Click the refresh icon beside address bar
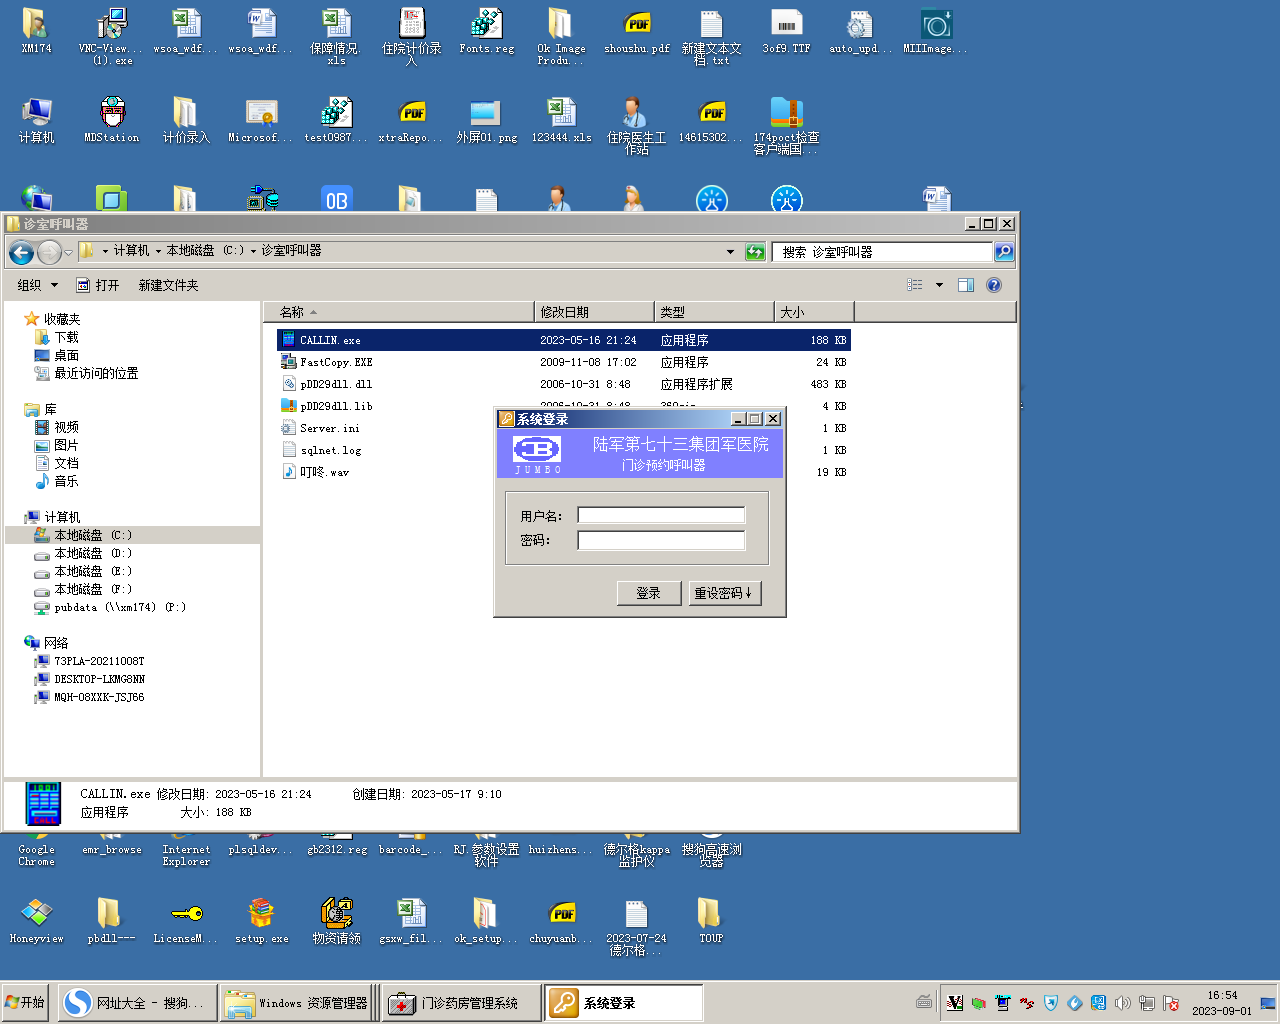The image size is (1280, 1024). pyautogui.click(x=755, y=252)
